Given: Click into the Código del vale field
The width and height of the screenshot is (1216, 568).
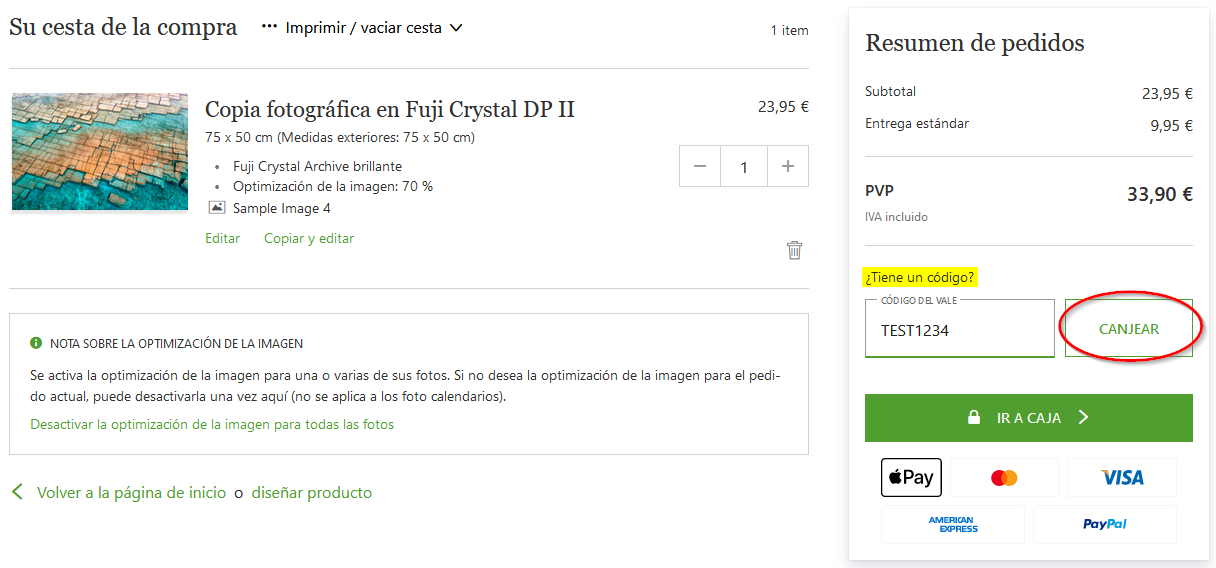Looking at the screenshot, I should tap(960, 329).
